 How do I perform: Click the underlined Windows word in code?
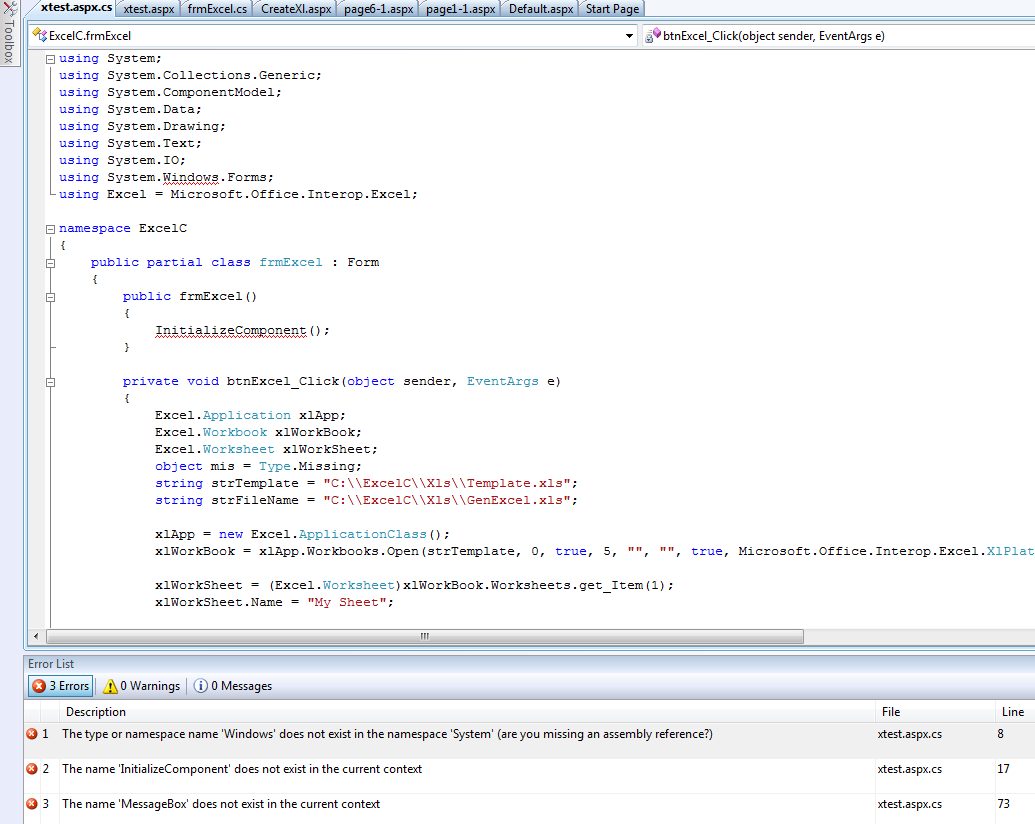(x=190, y=178)
